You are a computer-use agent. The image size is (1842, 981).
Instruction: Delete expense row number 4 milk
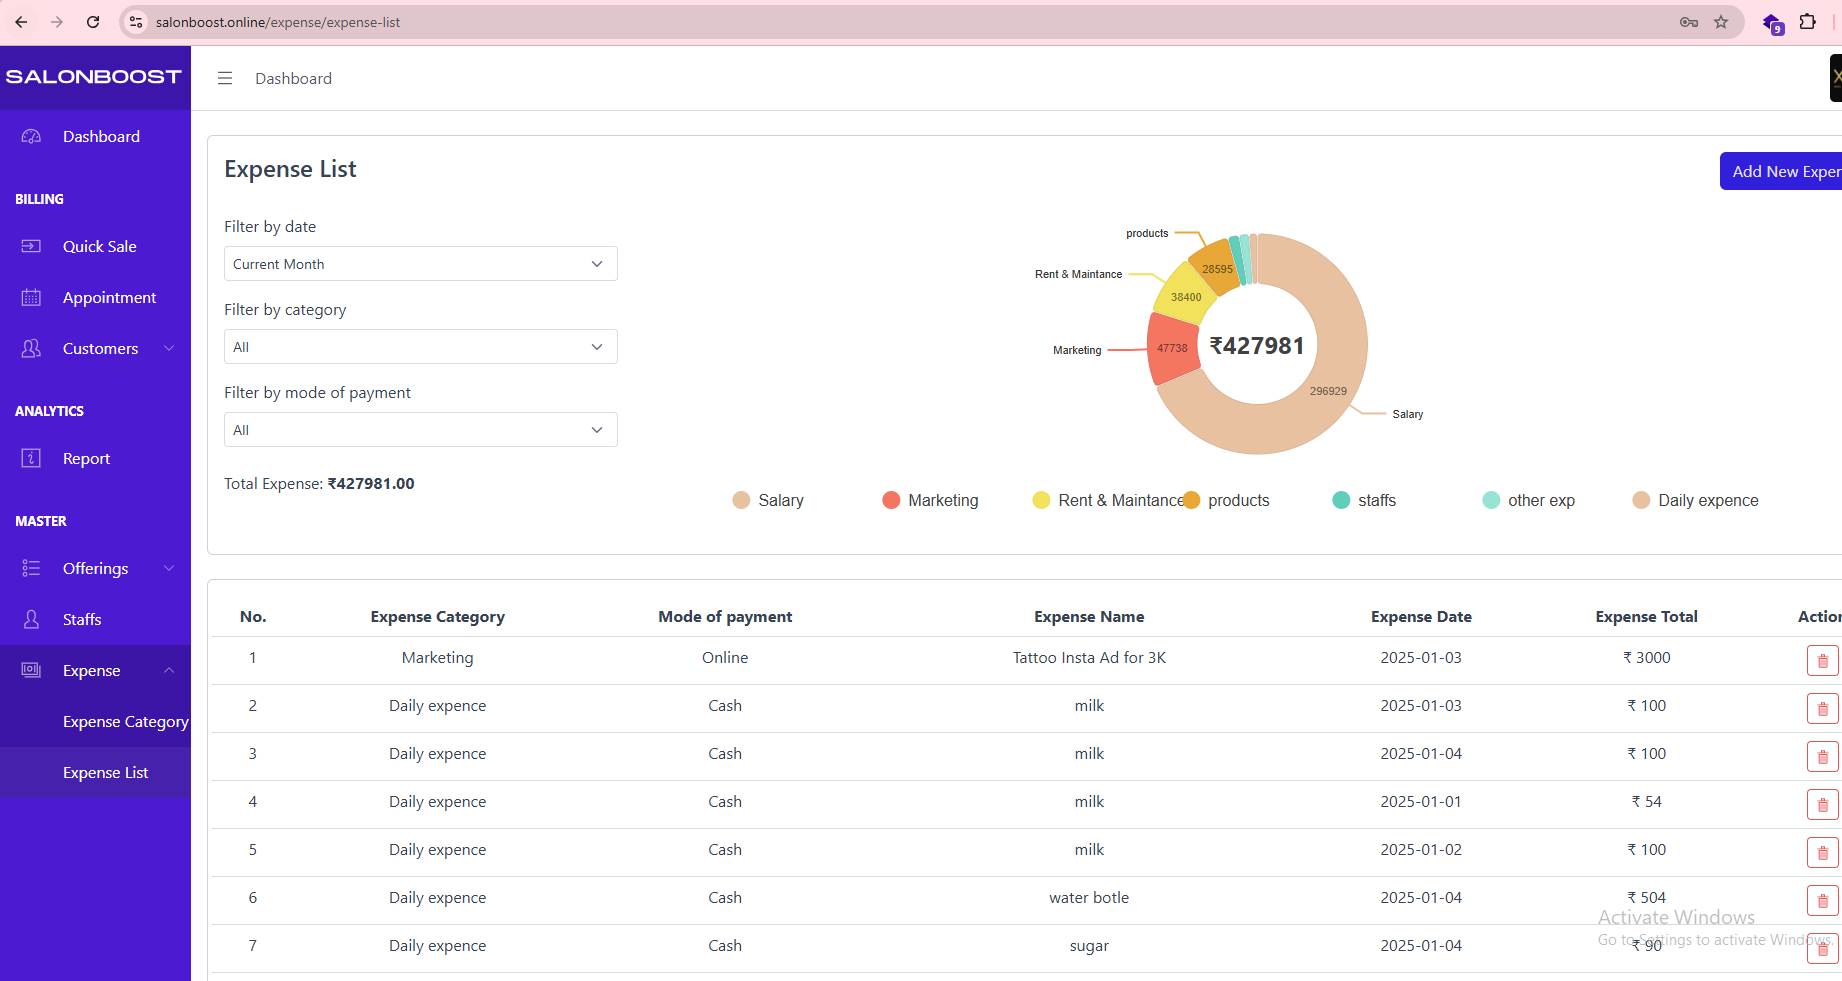tap(1822, 804)
